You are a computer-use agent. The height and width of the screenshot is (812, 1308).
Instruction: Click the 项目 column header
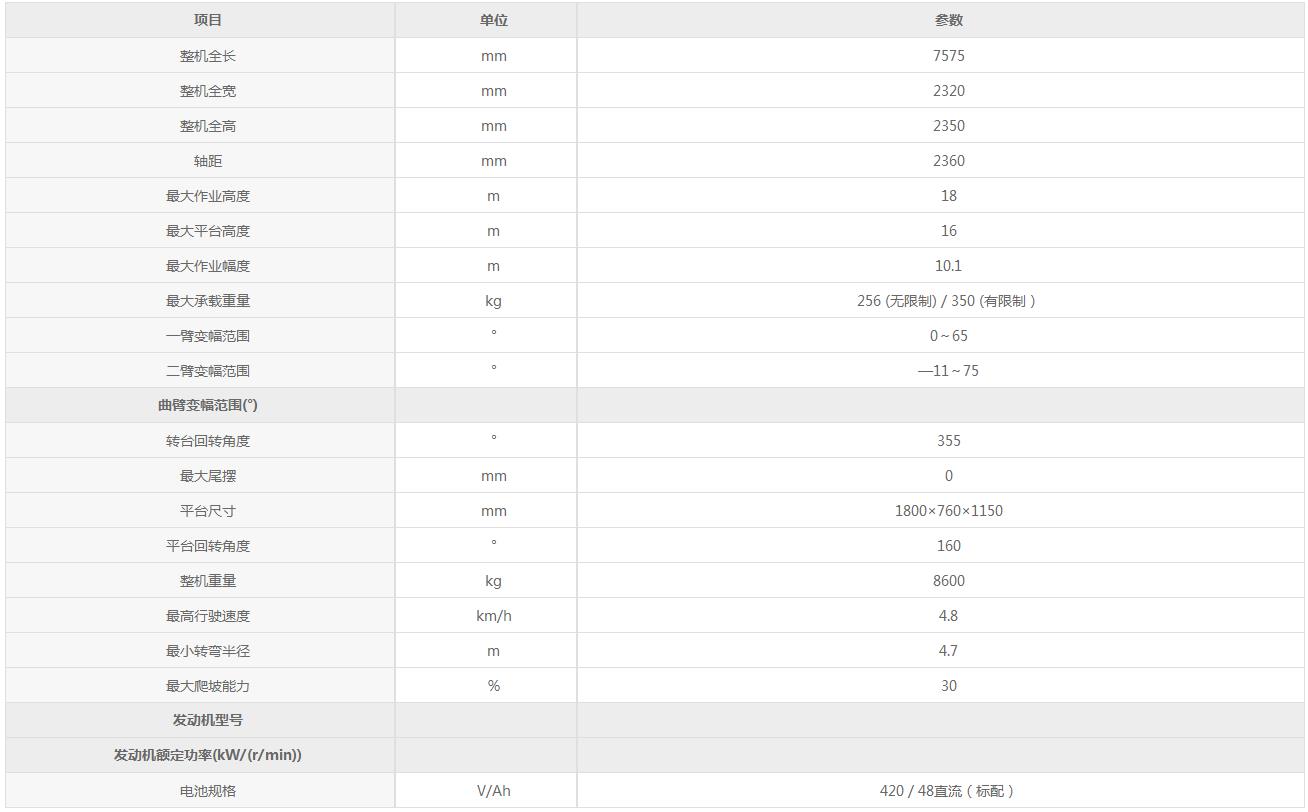pyautogui.click(x=208, y=20)
